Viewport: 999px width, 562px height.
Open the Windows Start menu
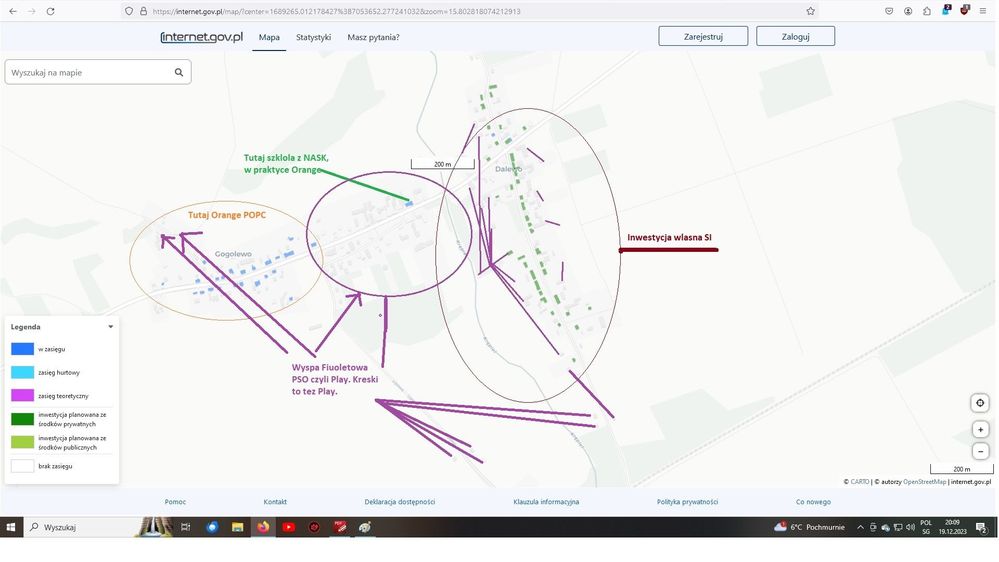click(11, 527)
